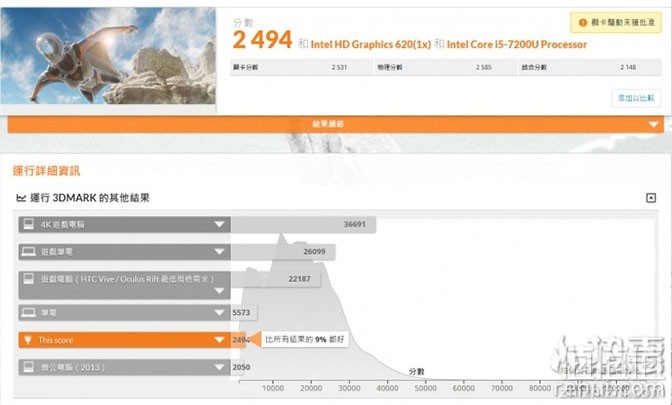Click the laptop icon in 5573 row
The image size is (672, 405).
click(x=29, y=313)
